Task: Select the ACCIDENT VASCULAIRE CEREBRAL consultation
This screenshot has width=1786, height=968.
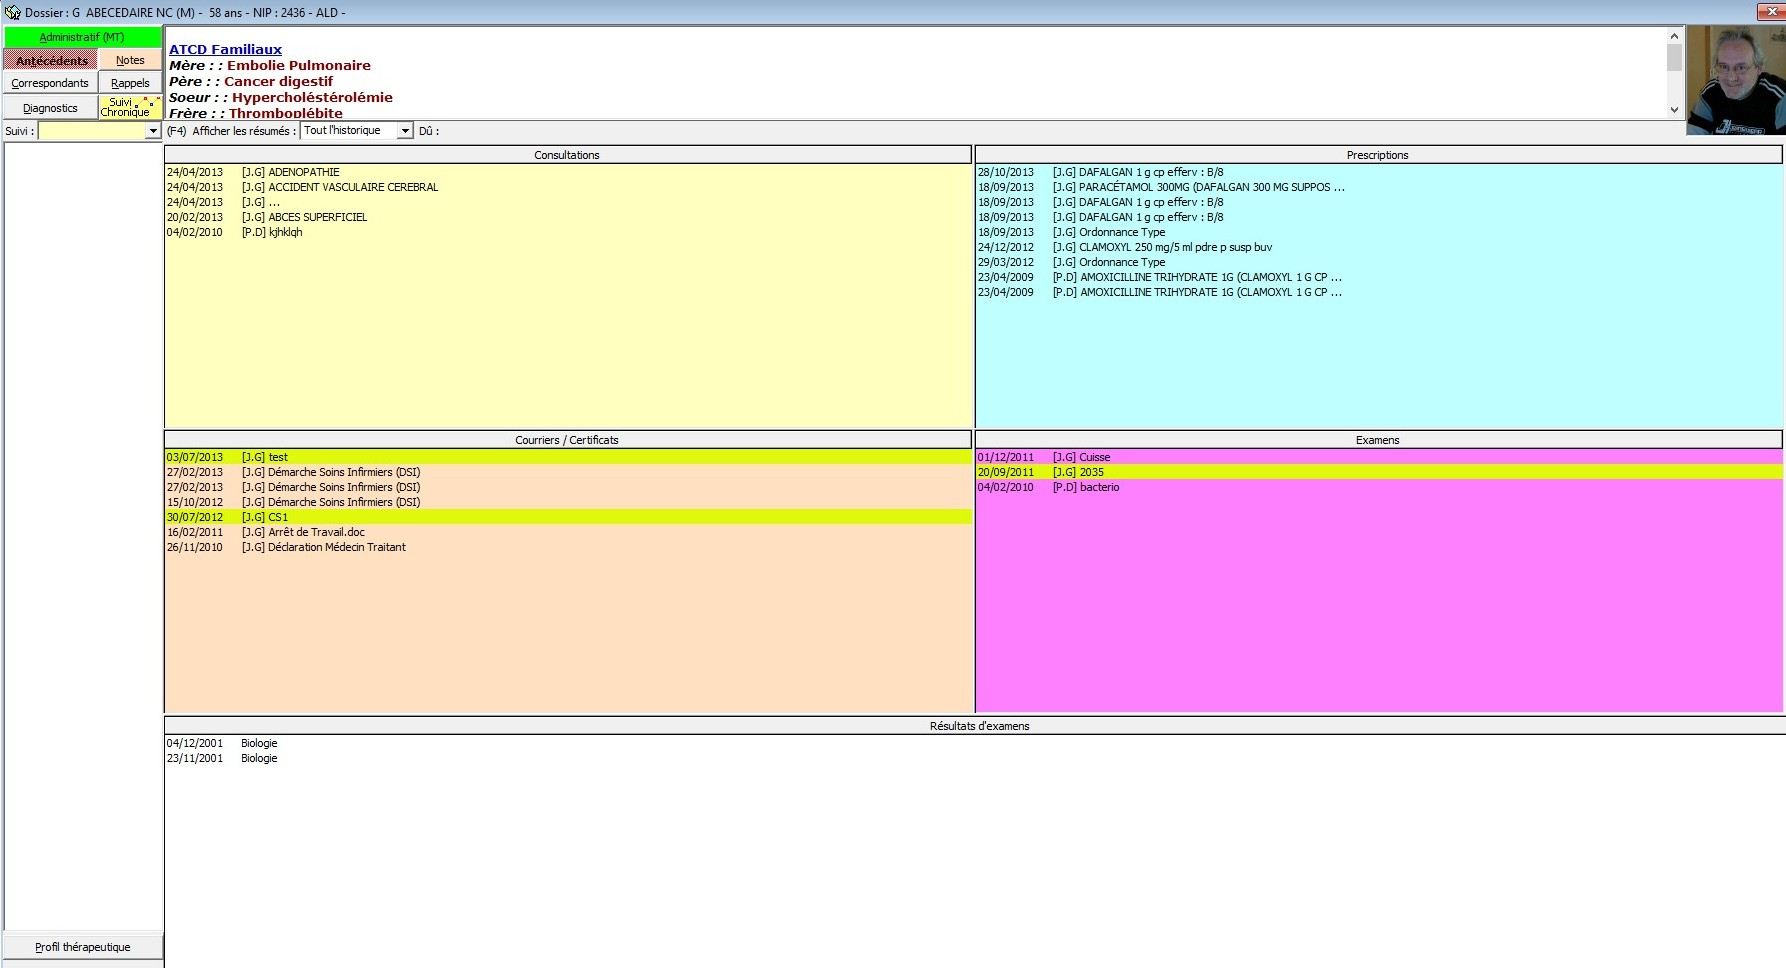Action: pyautogui.click(x=352, y=187)
